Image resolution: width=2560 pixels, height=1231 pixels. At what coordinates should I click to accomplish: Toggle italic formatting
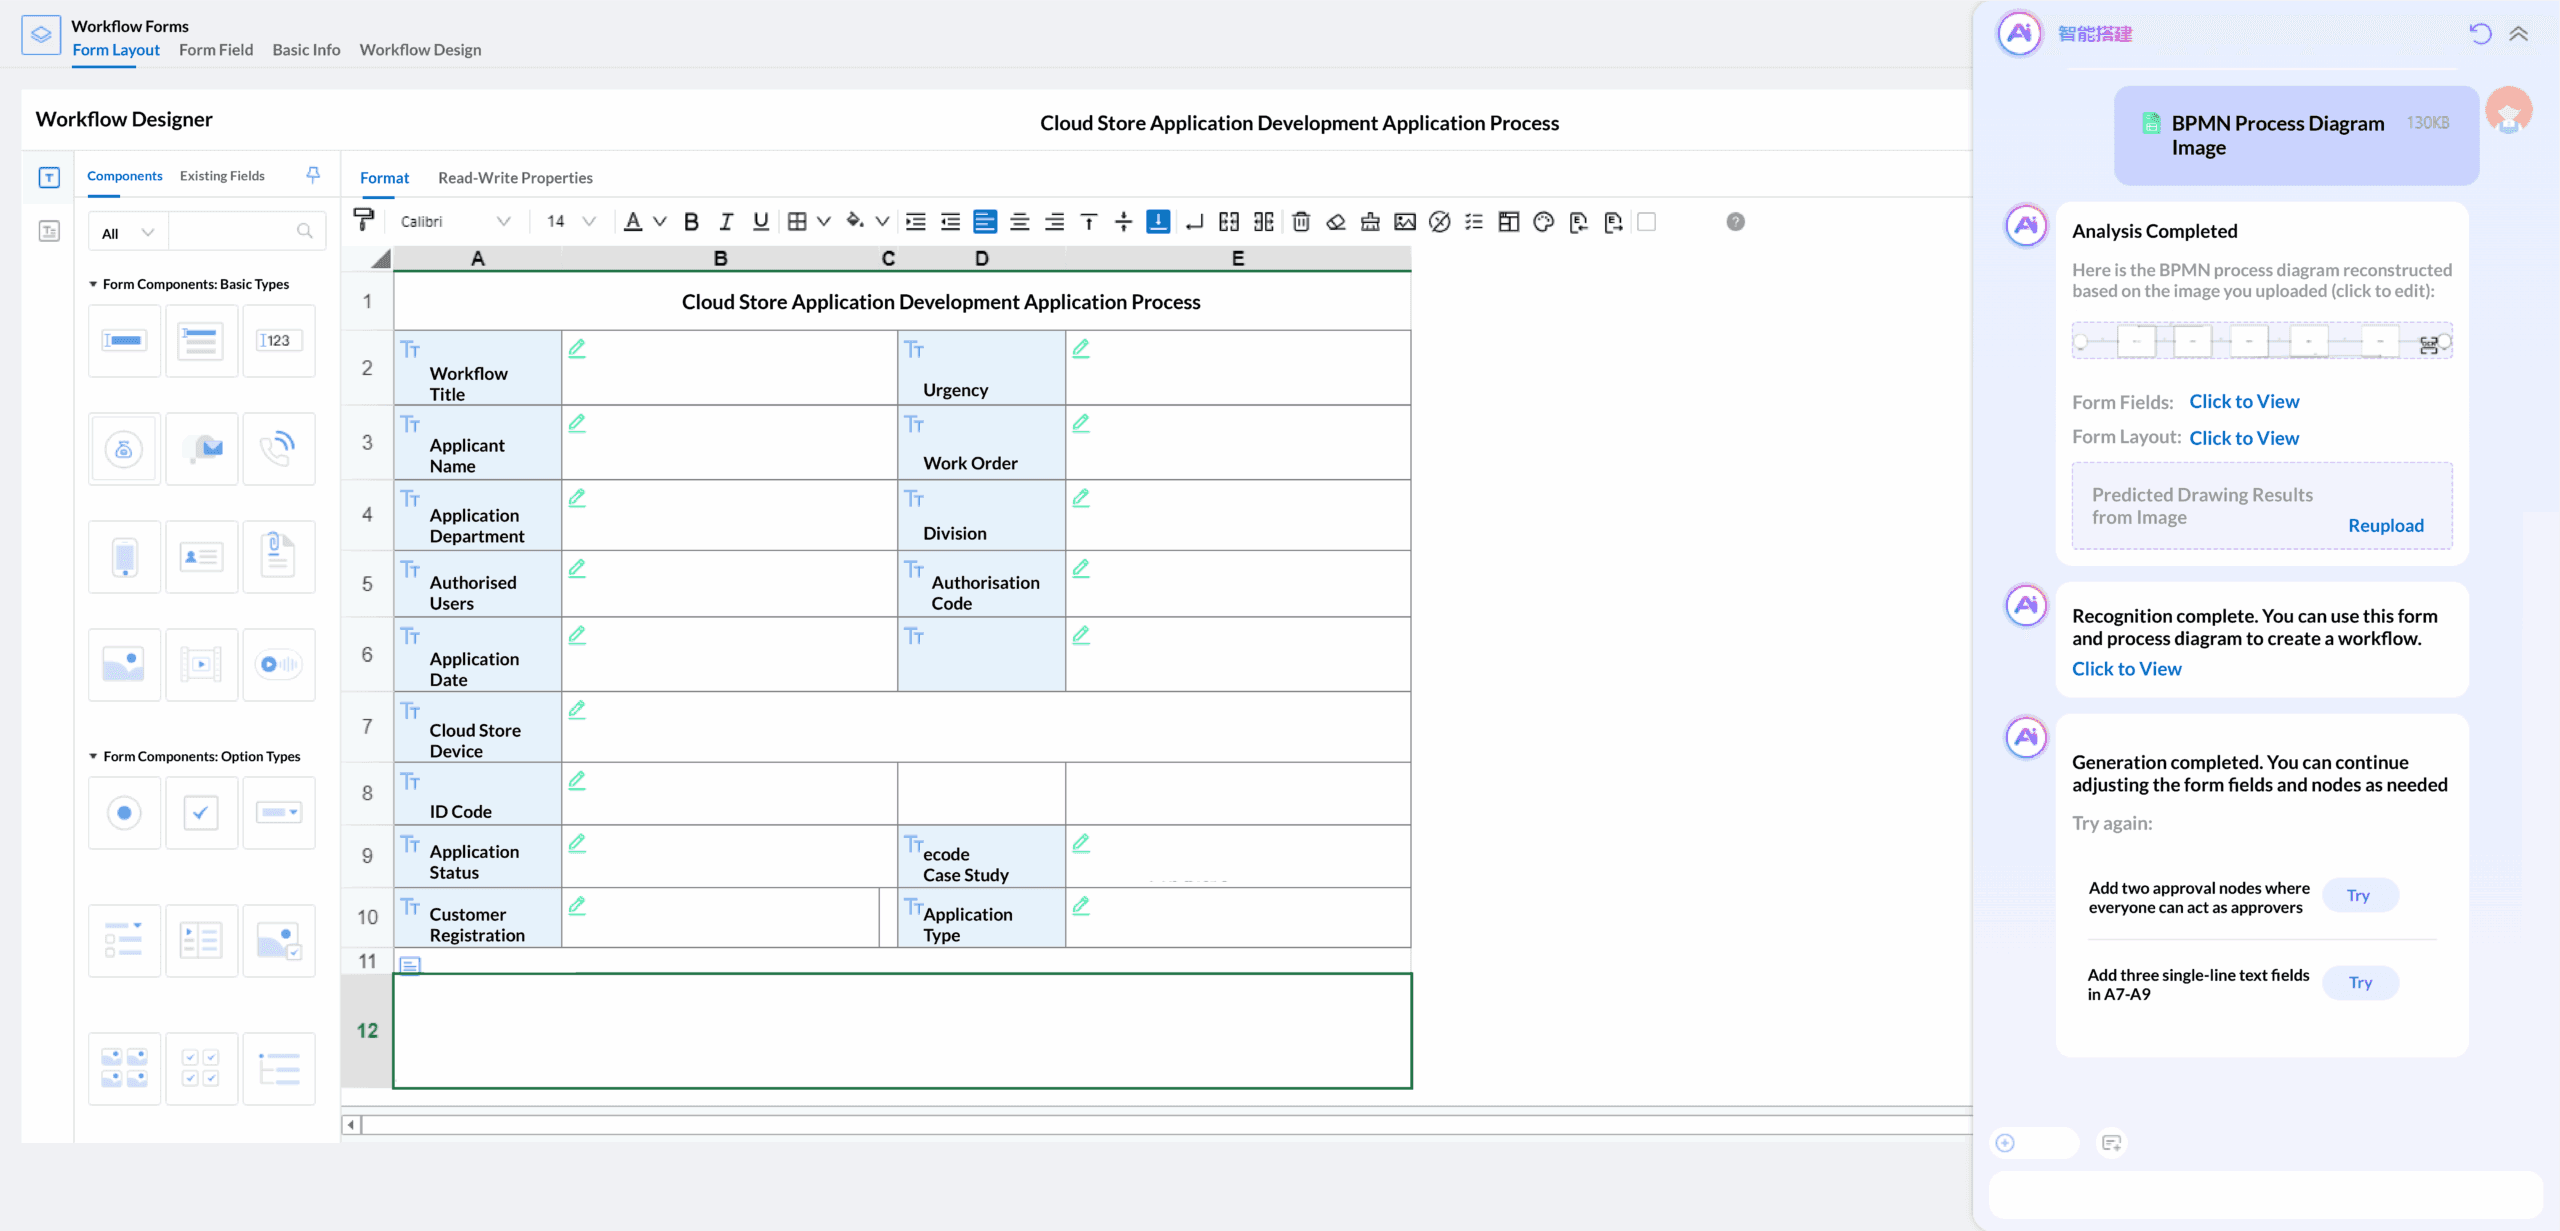tap(726, 222)
